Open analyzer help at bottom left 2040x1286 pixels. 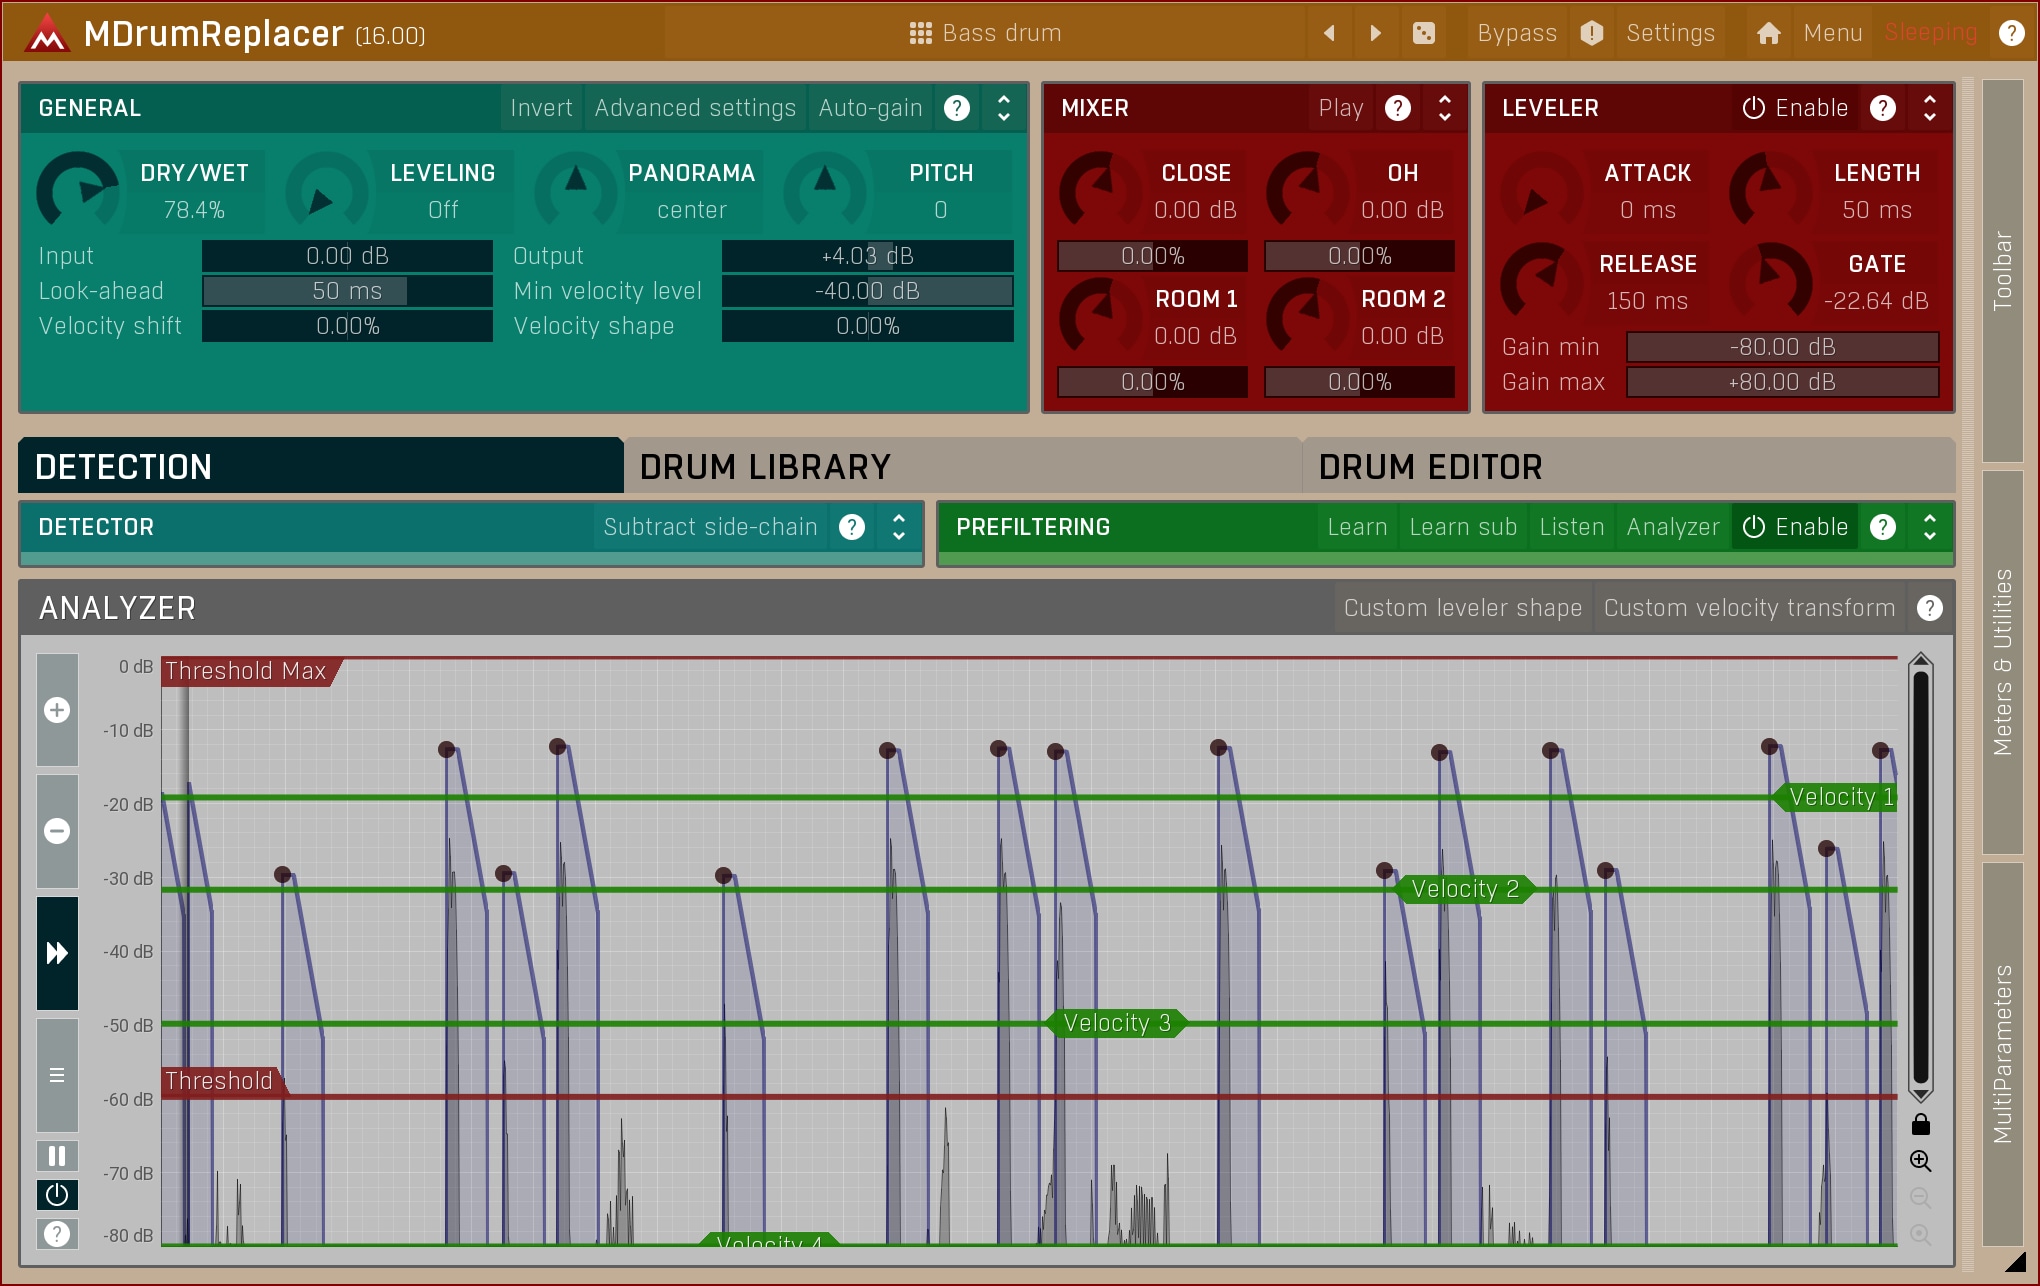57,1234
